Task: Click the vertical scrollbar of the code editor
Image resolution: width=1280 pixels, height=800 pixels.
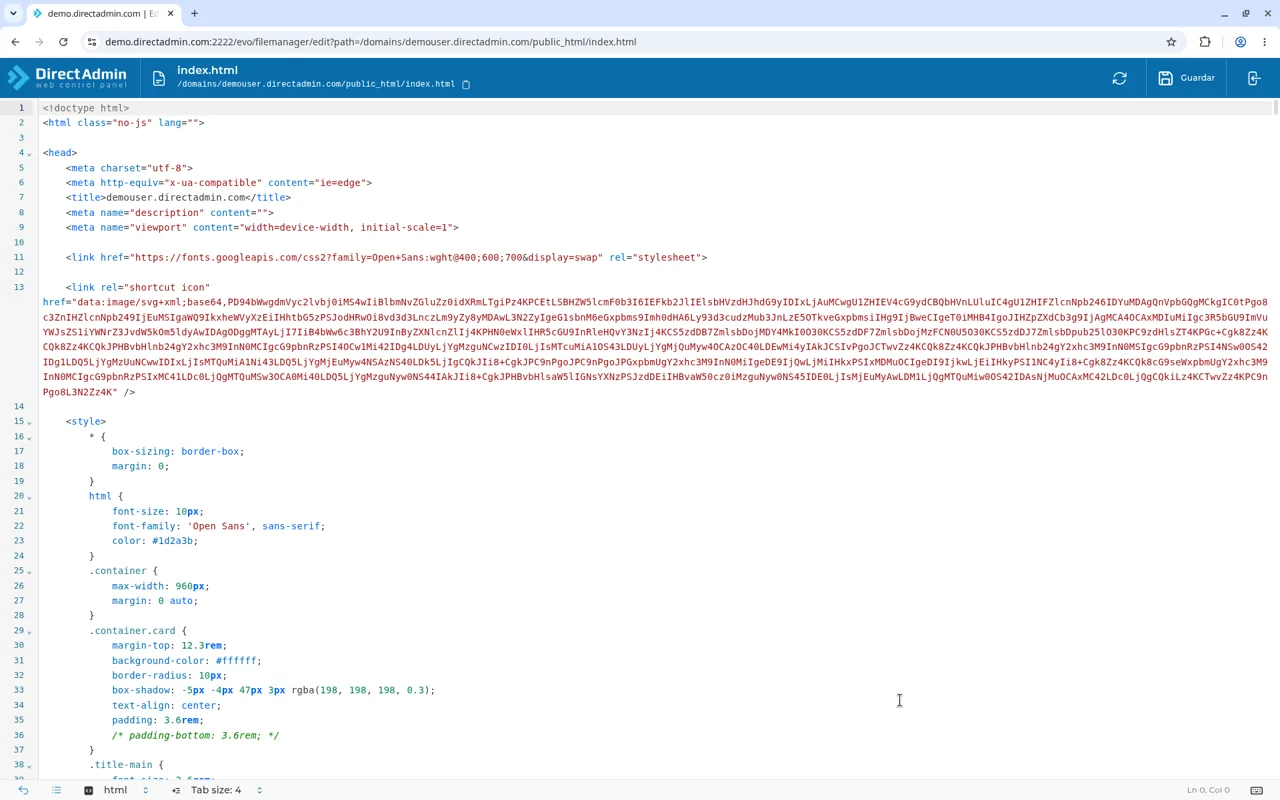Action: 1275,108
